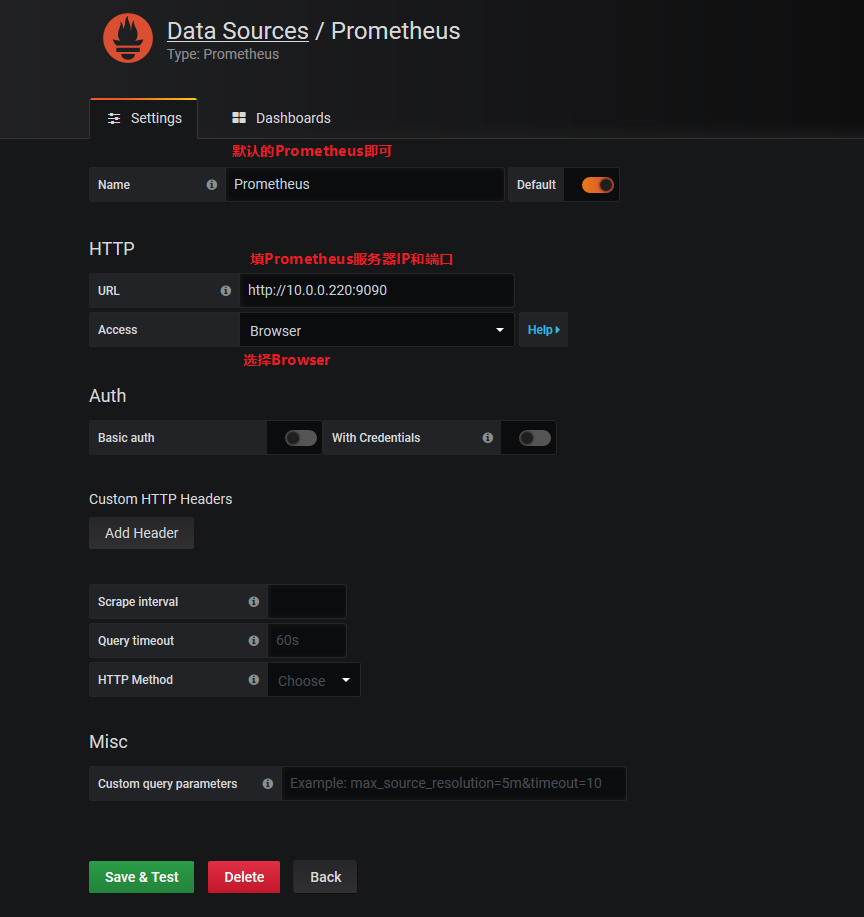Click the info icon next to Name
This screenshot has width=864, height=917.
pos(212,185)
